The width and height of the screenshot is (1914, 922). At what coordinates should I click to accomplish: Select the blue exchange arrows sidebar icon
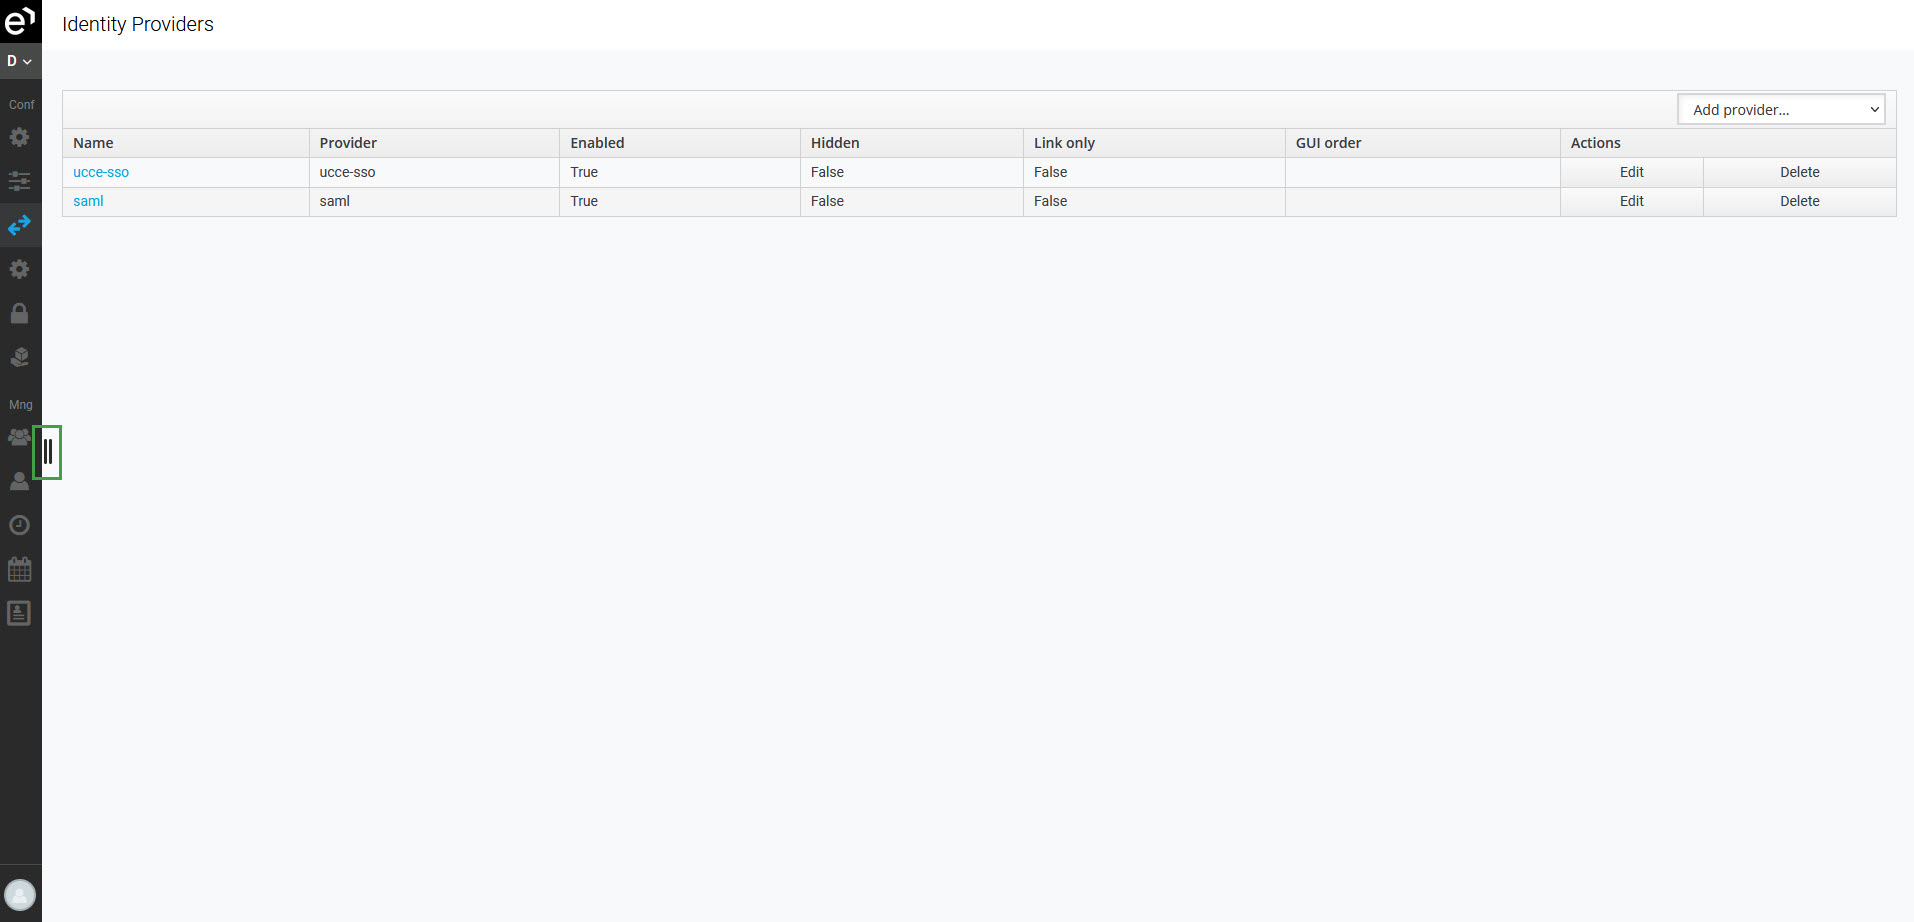pos(20,226)
